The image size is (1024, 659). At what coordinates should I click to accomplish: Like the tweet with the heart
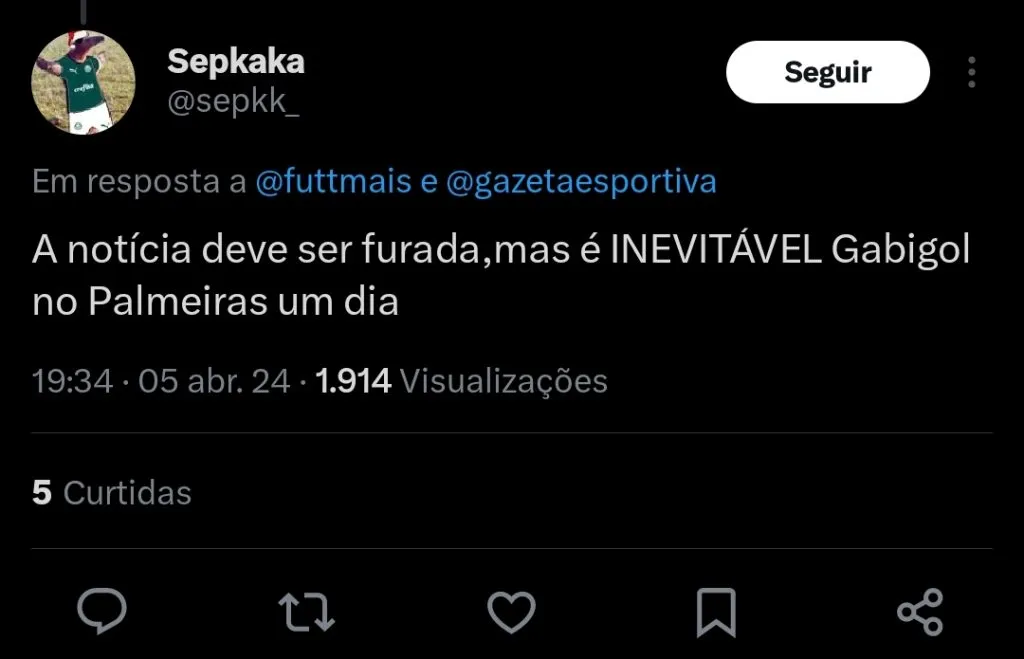[511, 611]
